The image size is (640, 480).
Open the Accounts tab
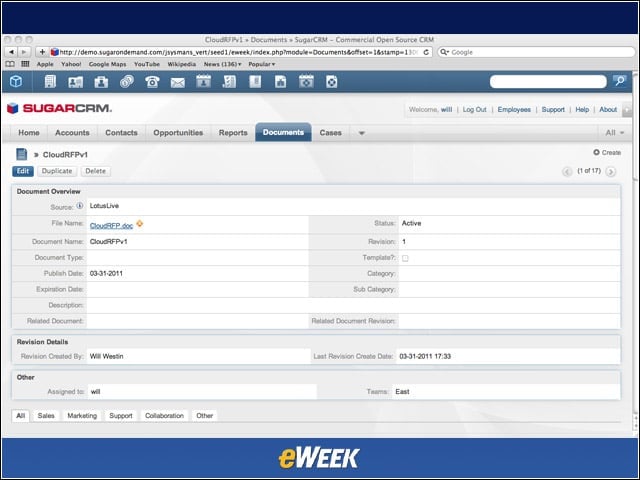pyautogui.click(x=72, y=133)
